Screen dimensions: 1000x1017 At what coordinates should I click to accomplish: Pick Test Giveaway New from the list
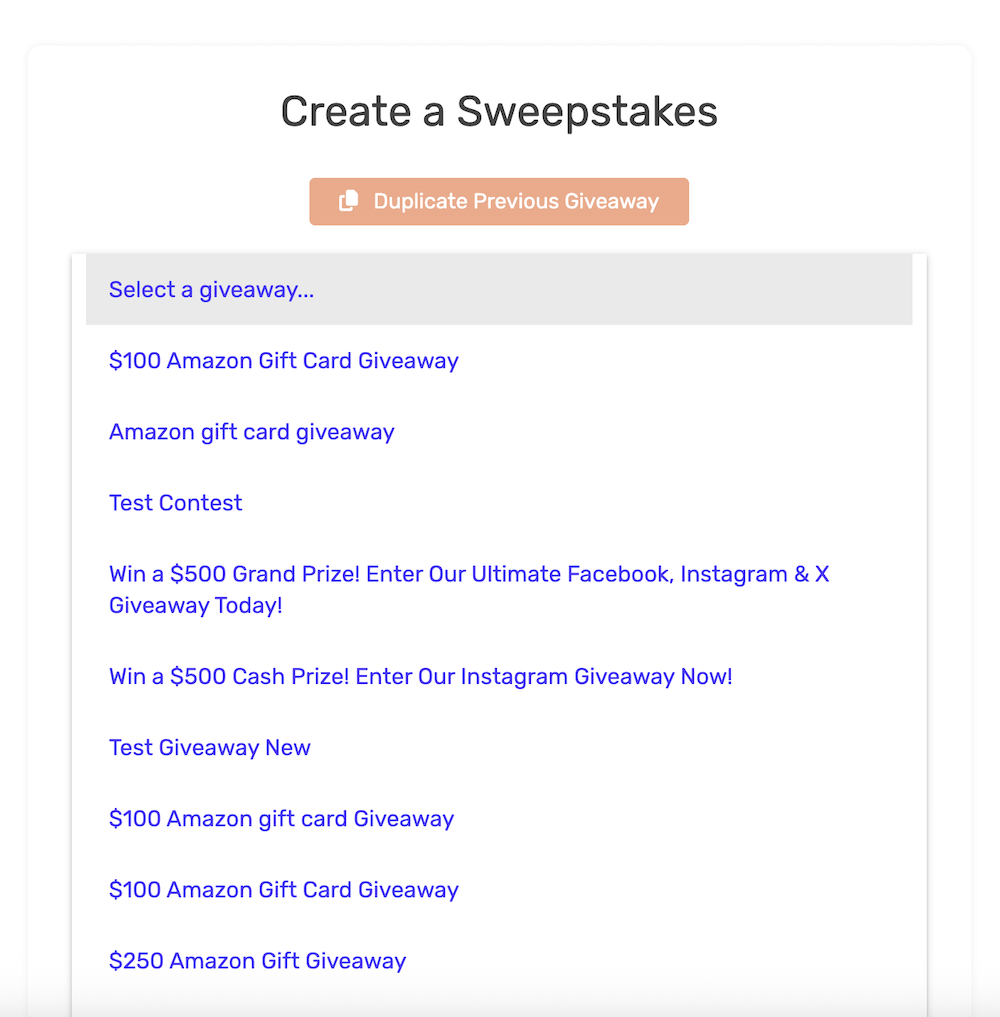(209, 748)
